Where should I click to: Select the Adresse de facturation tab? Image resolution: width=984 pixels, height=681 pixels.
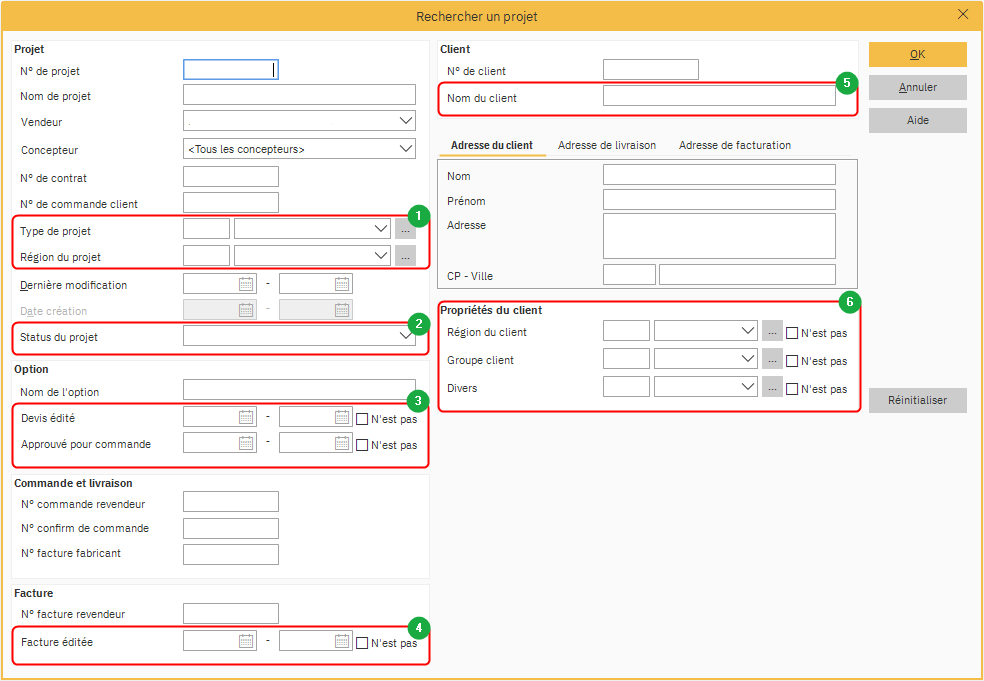click(x=734, y=145)
